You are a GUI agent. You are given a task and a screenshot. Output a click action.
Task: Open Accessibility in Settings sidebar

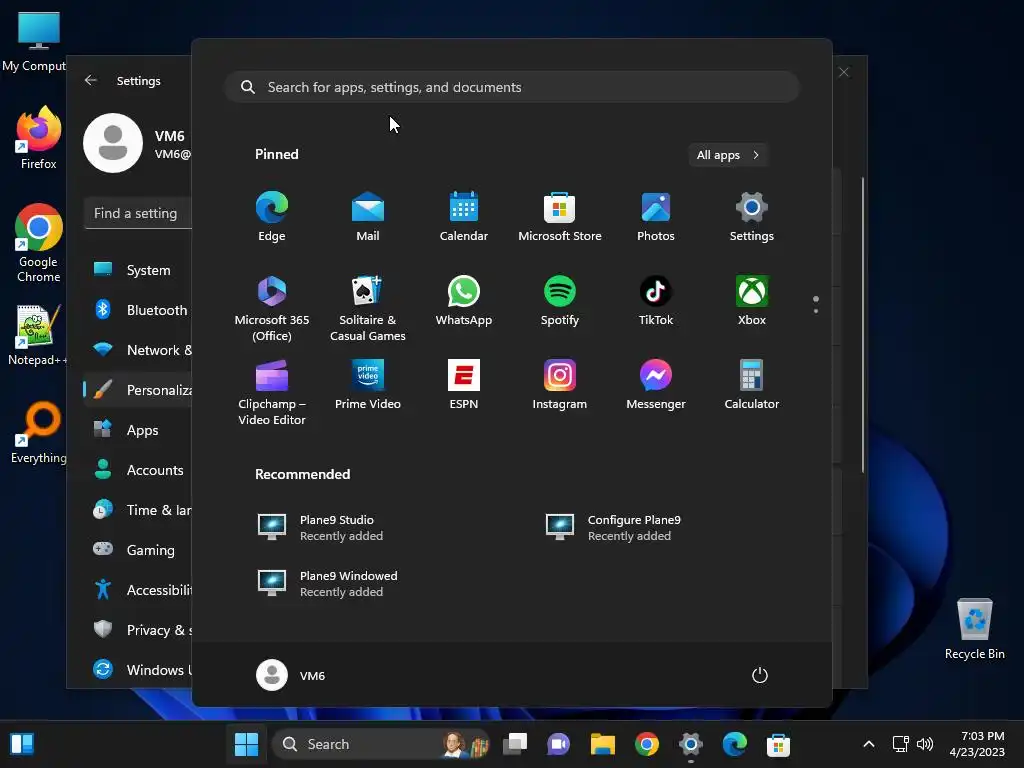[137, 590]
